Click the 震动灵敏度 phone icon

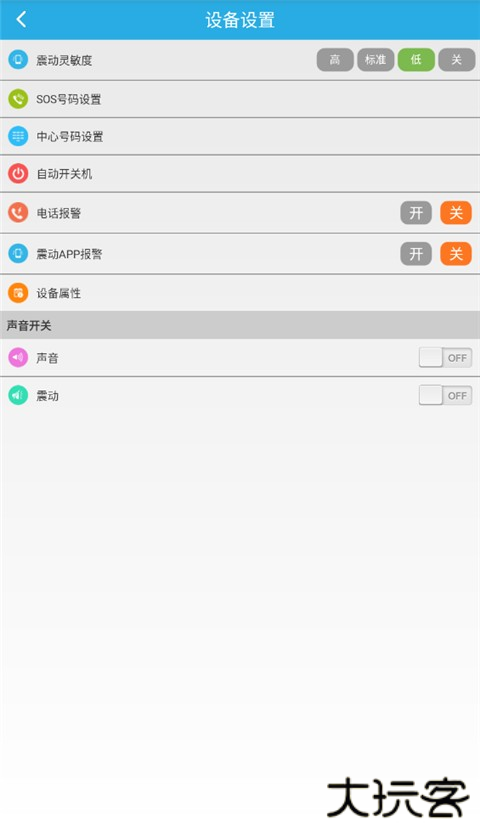pos(18,60)
